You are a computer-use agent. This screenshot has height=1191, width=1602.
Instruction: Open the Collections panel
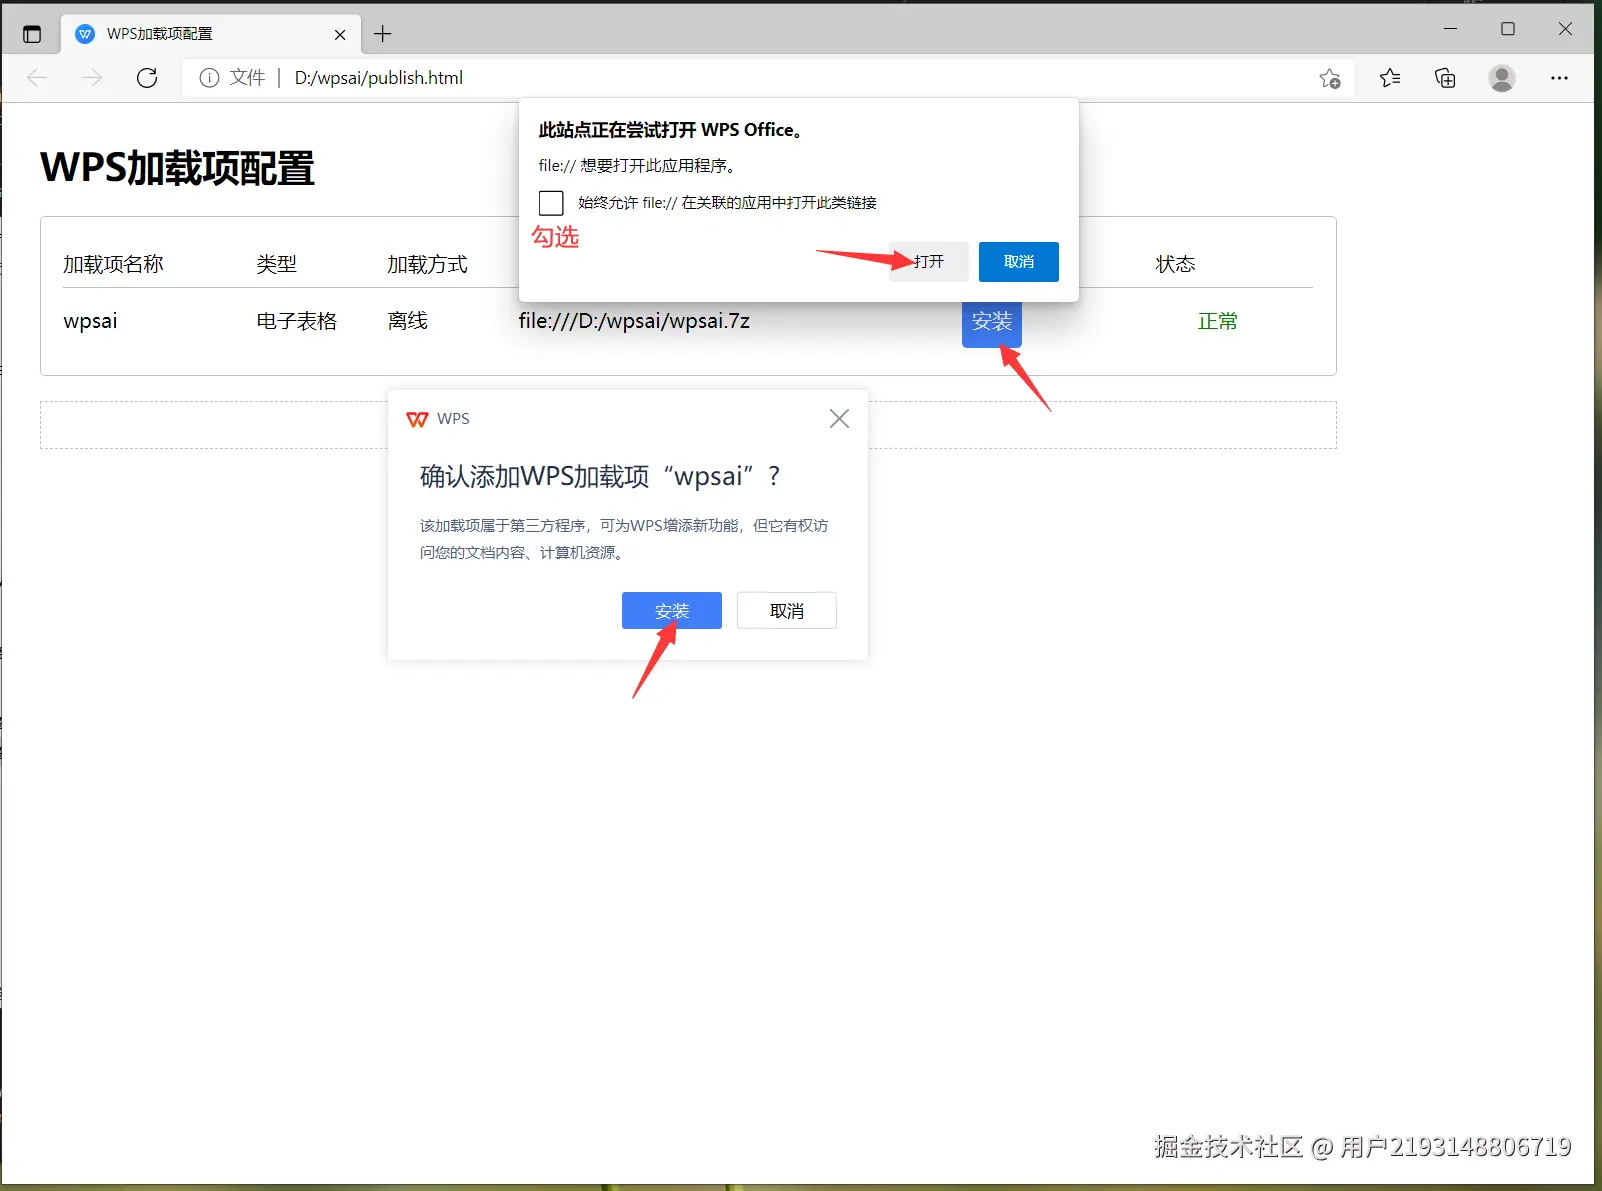[x=1445, y=78]
